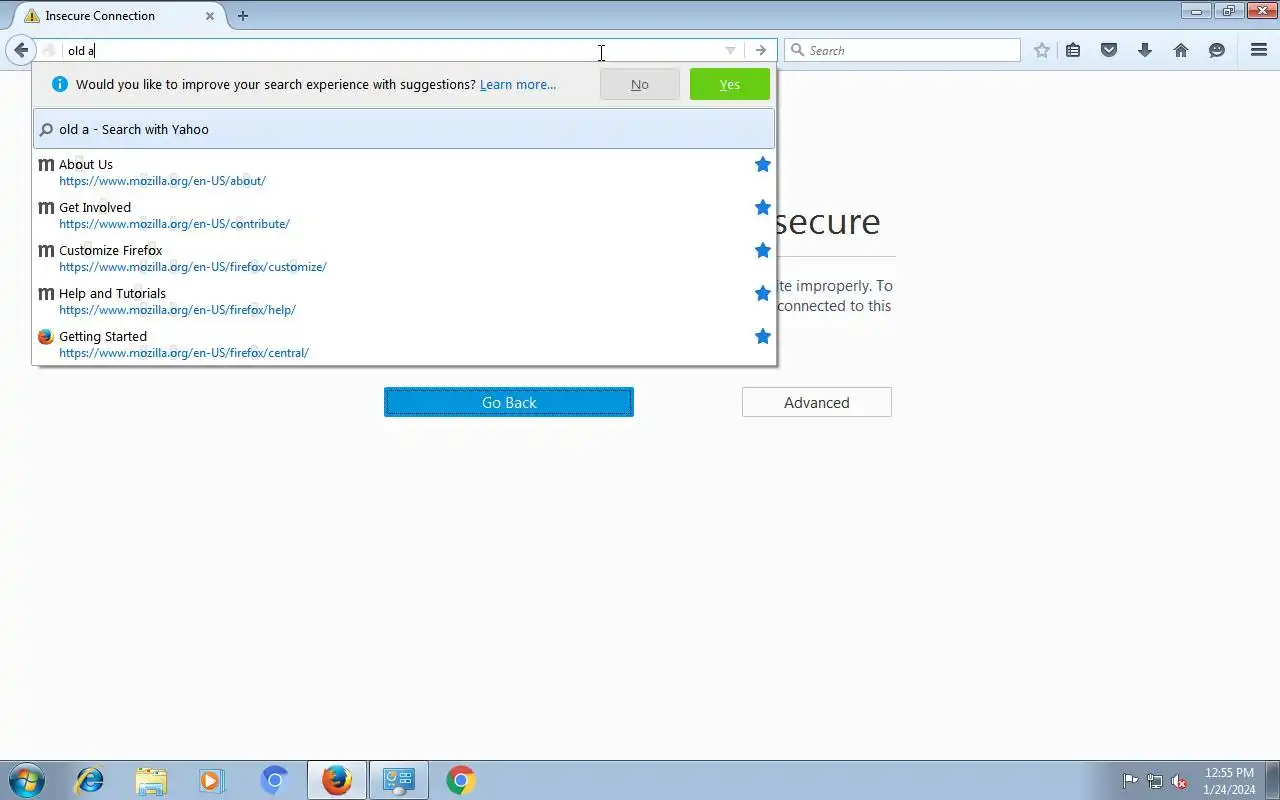Open the control panel taskbar item

[x=399, y=780]
